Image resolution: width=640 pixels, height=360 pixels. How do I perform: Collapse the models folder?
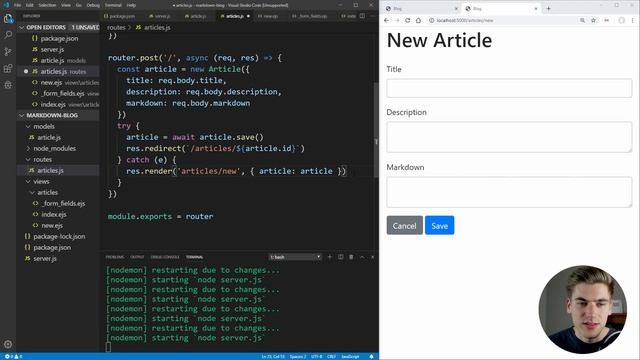(44, 126)
